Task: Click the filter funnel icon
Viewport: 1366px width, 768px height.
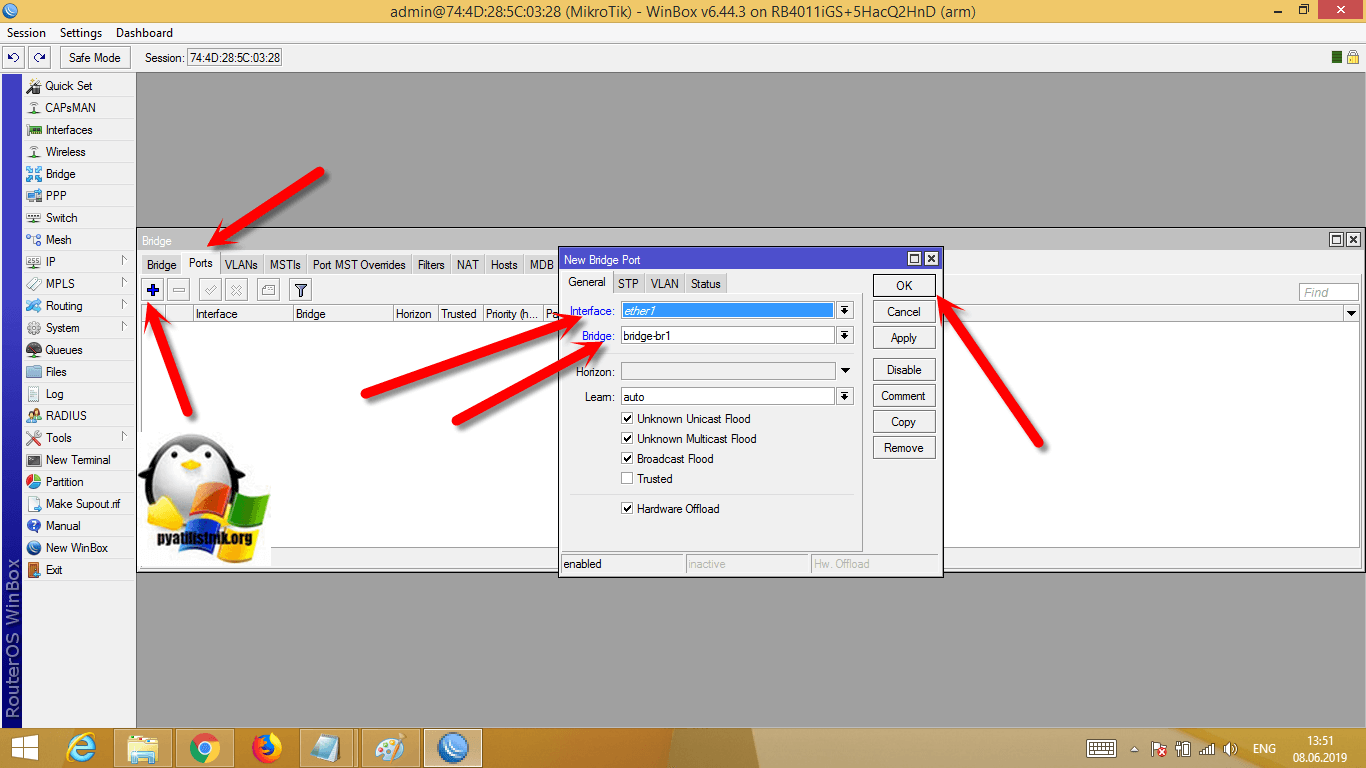Action: click(300, 290)
